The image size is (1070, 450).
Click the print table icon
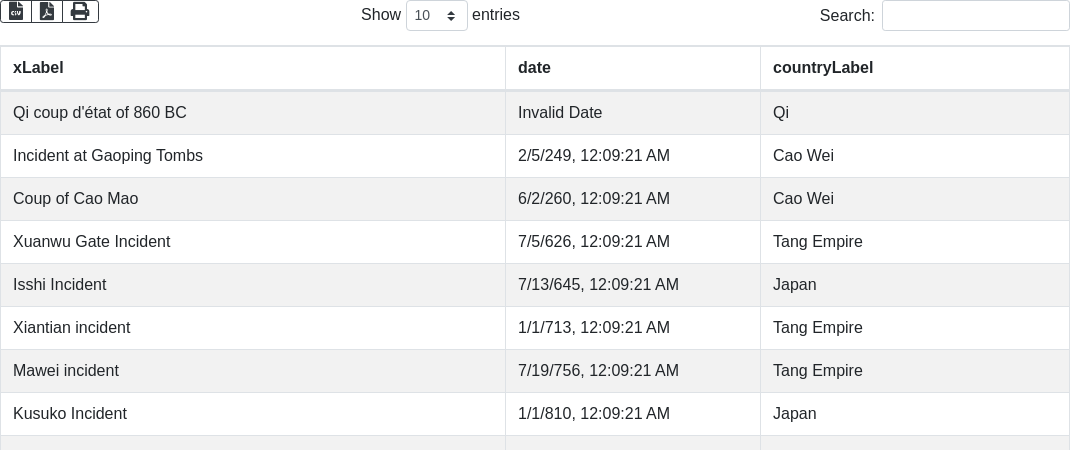pyautogui.click(x=80, y=11)
